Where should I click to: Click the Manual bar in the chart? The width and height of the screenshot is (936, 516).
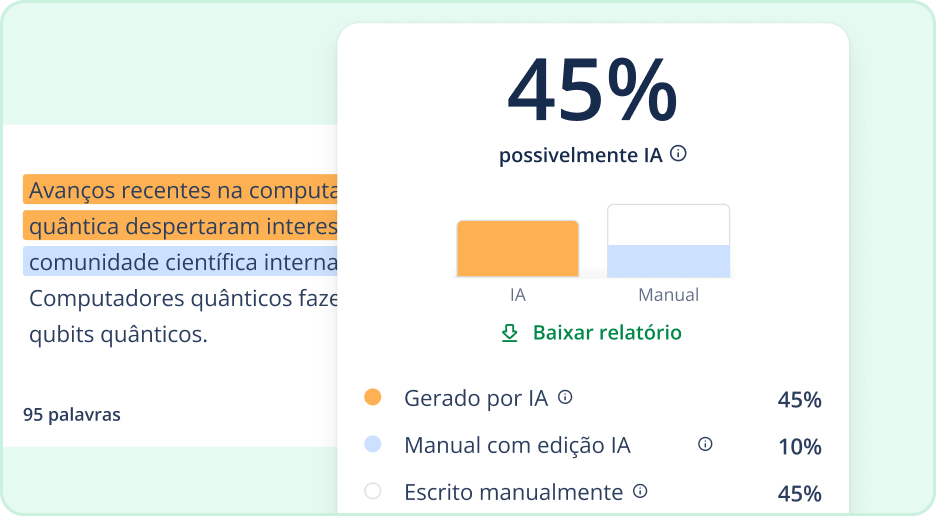668,260
